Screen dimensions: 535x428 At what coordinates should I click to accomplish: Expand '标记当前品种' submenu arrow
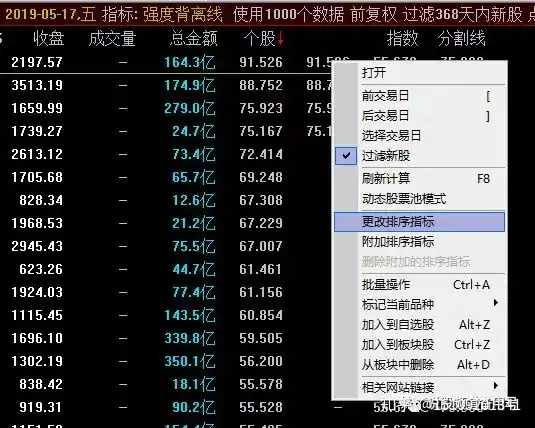(496, 303)
